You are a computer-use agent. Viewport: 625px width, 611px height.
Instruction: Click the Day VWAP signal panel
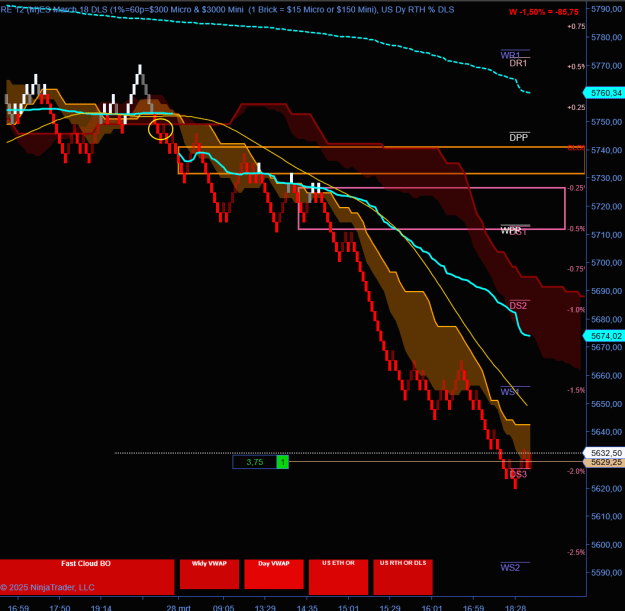click(274, 574)
